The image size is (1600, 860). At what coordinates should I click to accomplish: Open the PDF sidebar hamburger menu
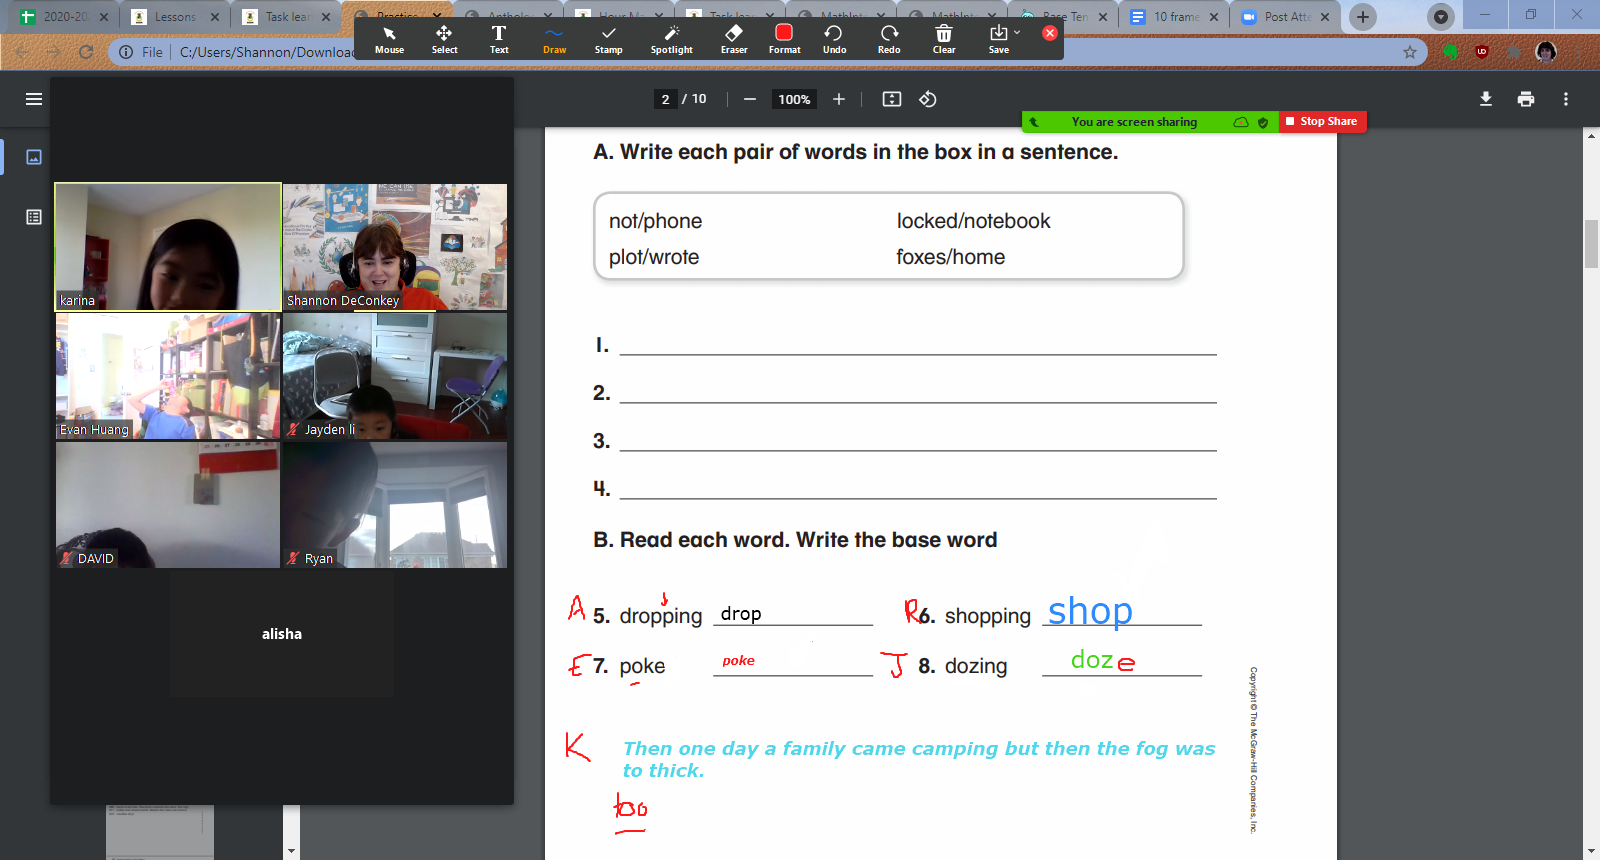click(x=34, y=99)
